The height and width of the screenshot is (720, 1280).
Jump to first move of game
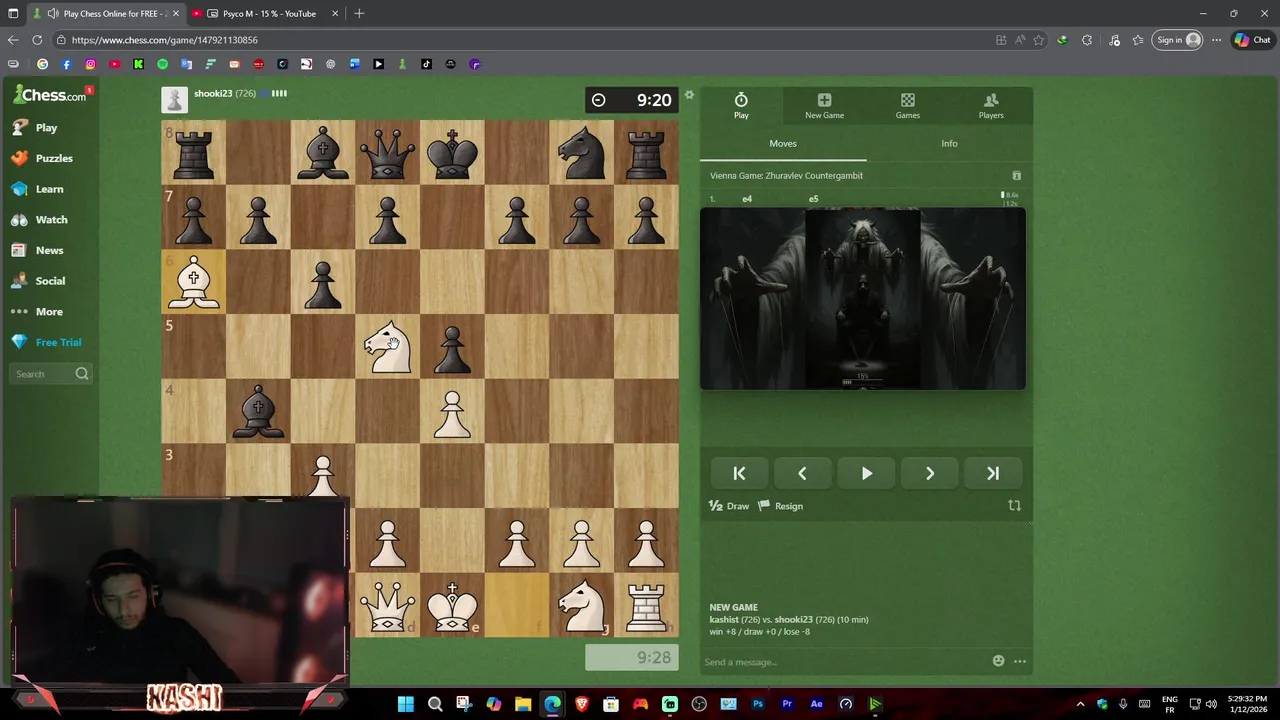pos(739,474)
